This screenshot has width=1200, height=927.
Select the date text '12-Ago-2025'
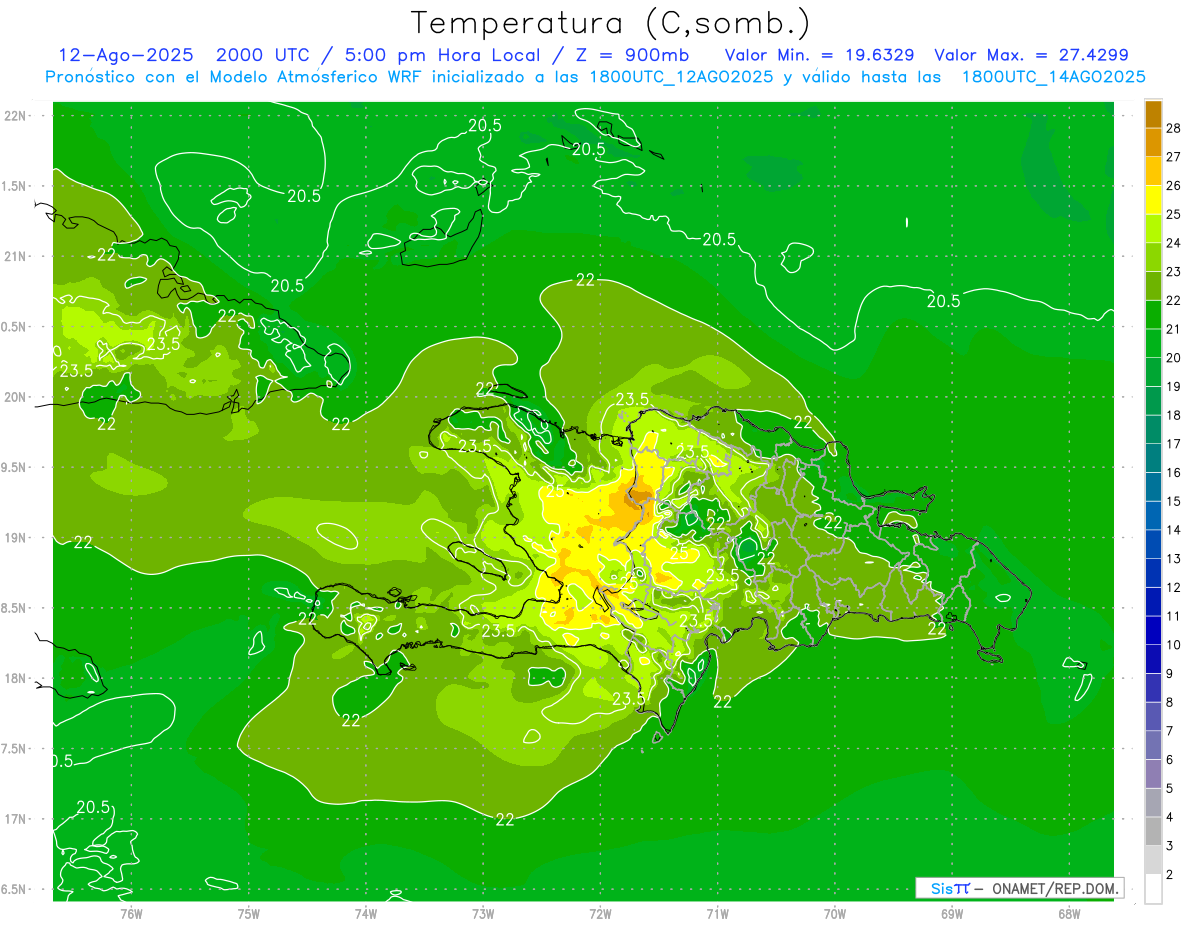point(126,55)
